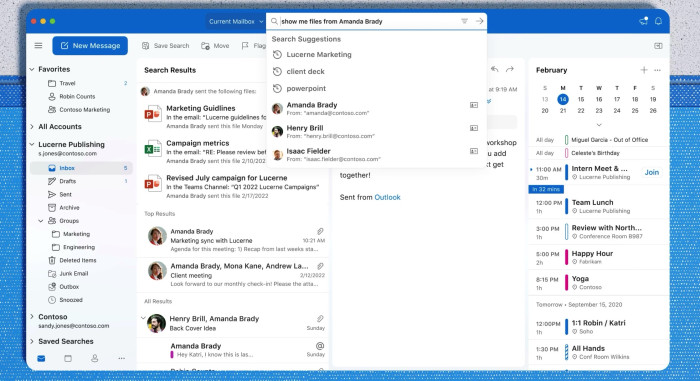Reply using the left arrow icon
This screenshot has width=700, height=381.
(495, 69)
